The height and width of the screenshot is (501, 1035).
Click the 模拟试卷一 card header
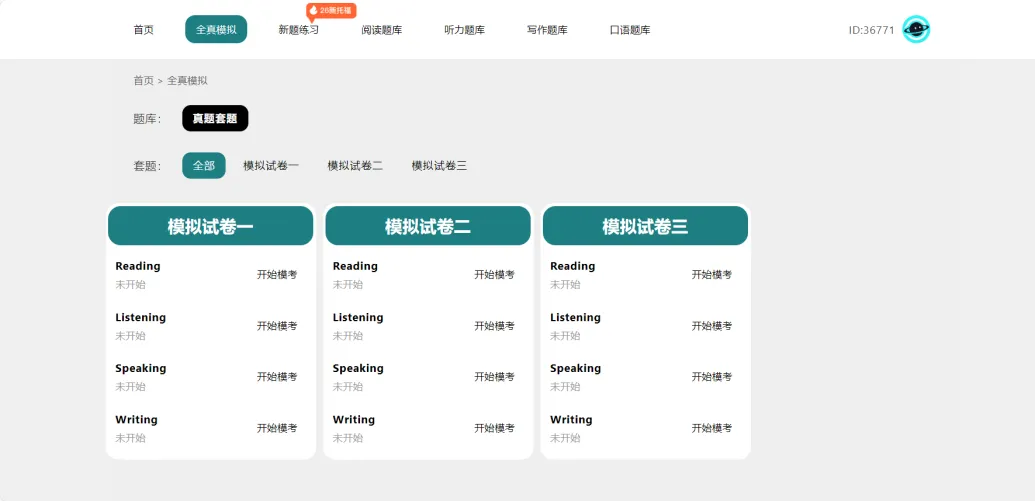211,226
